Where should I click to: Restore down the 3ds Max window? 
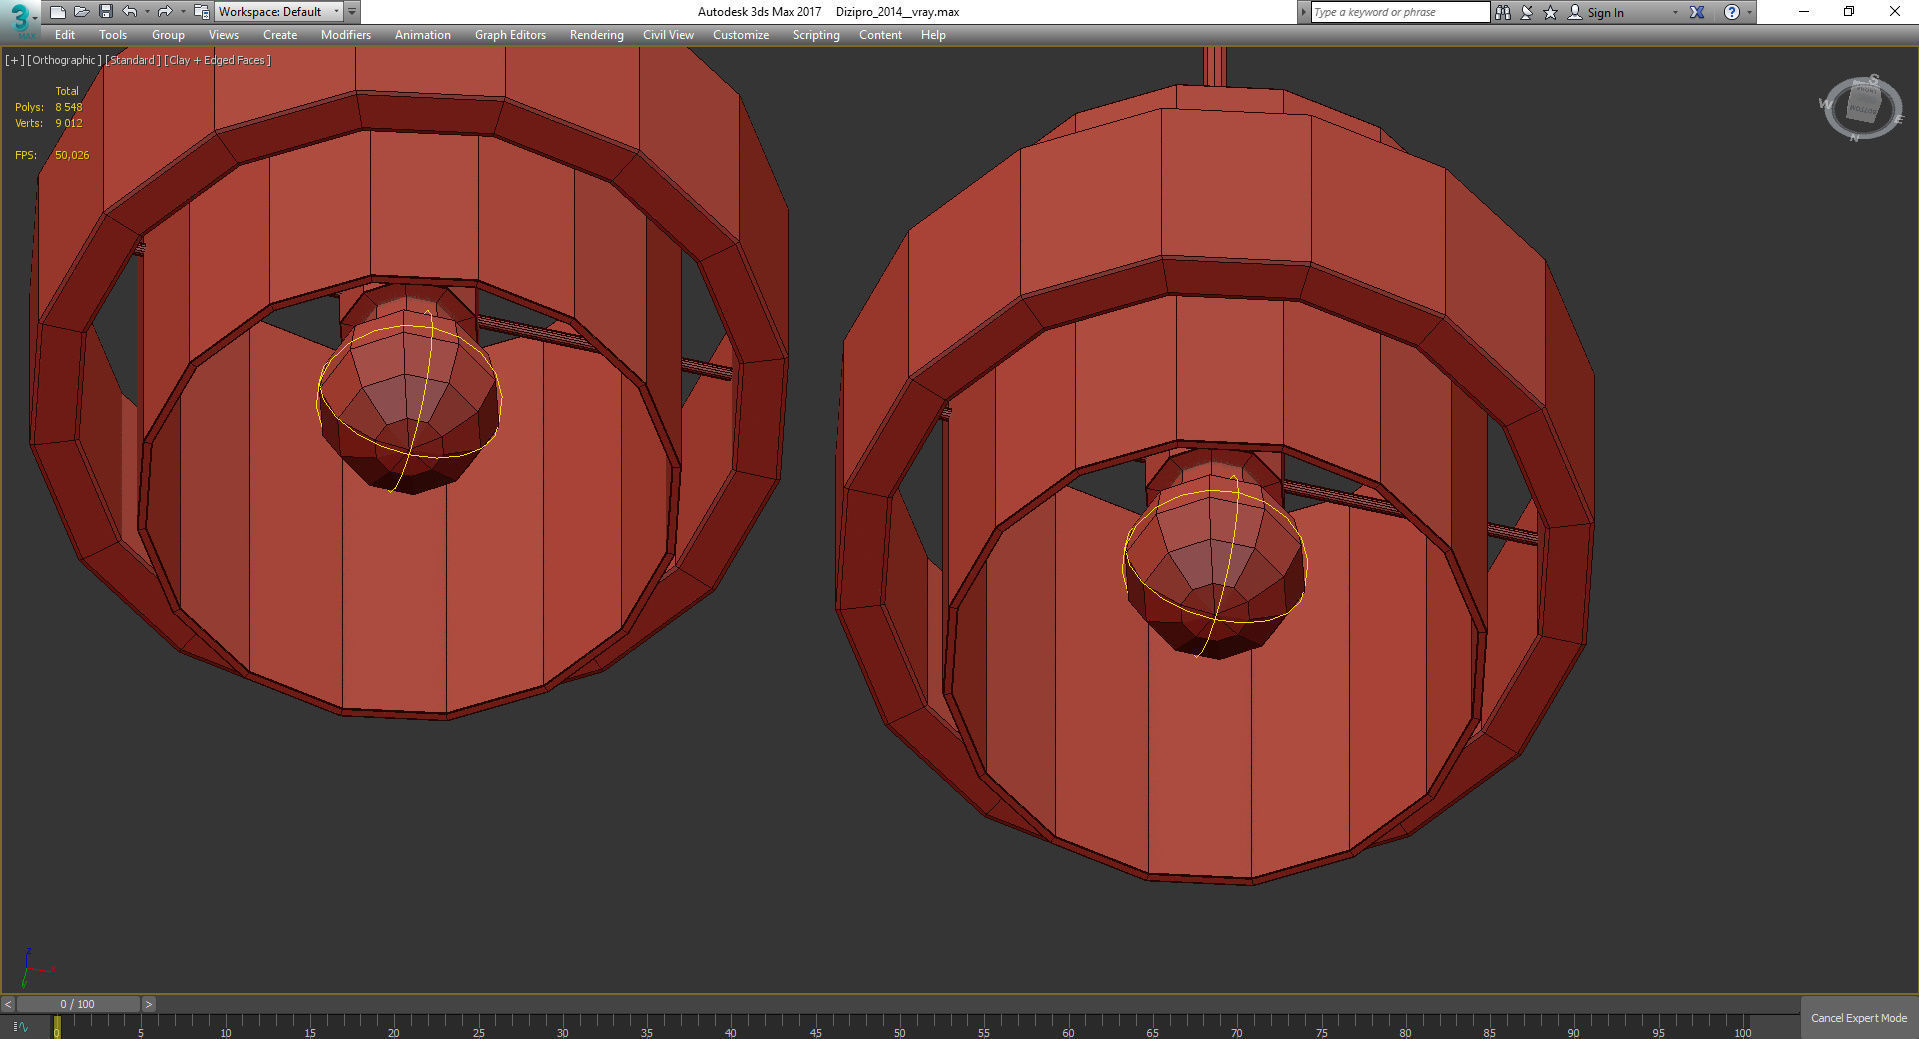click(x=1849, y=12)
